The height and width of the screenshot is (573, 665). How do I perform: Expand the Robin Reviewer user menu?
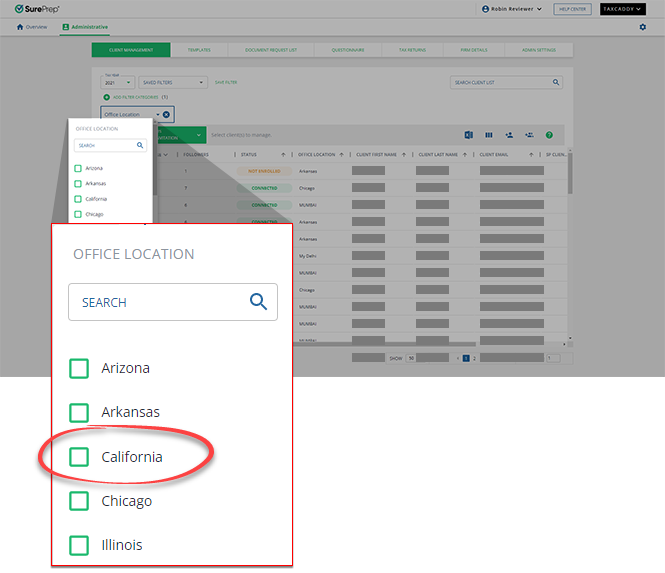[512, 9]
